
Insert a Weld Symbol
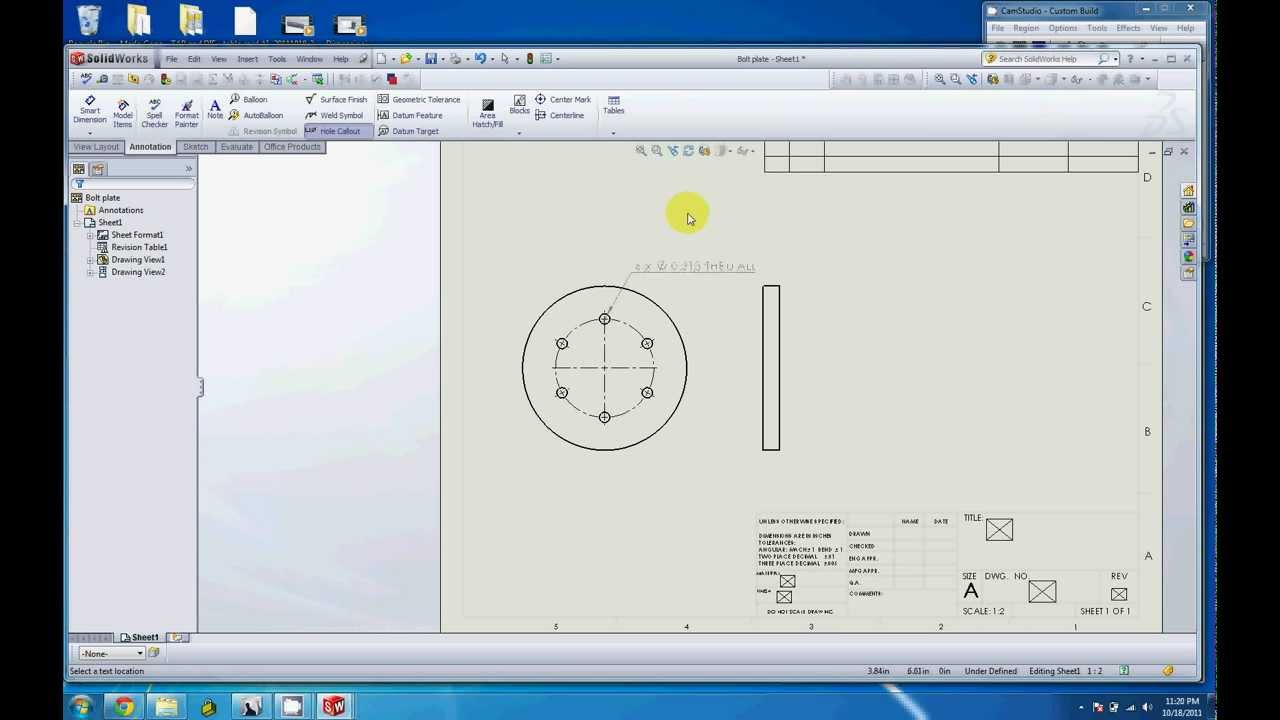(x=334, y=115)
